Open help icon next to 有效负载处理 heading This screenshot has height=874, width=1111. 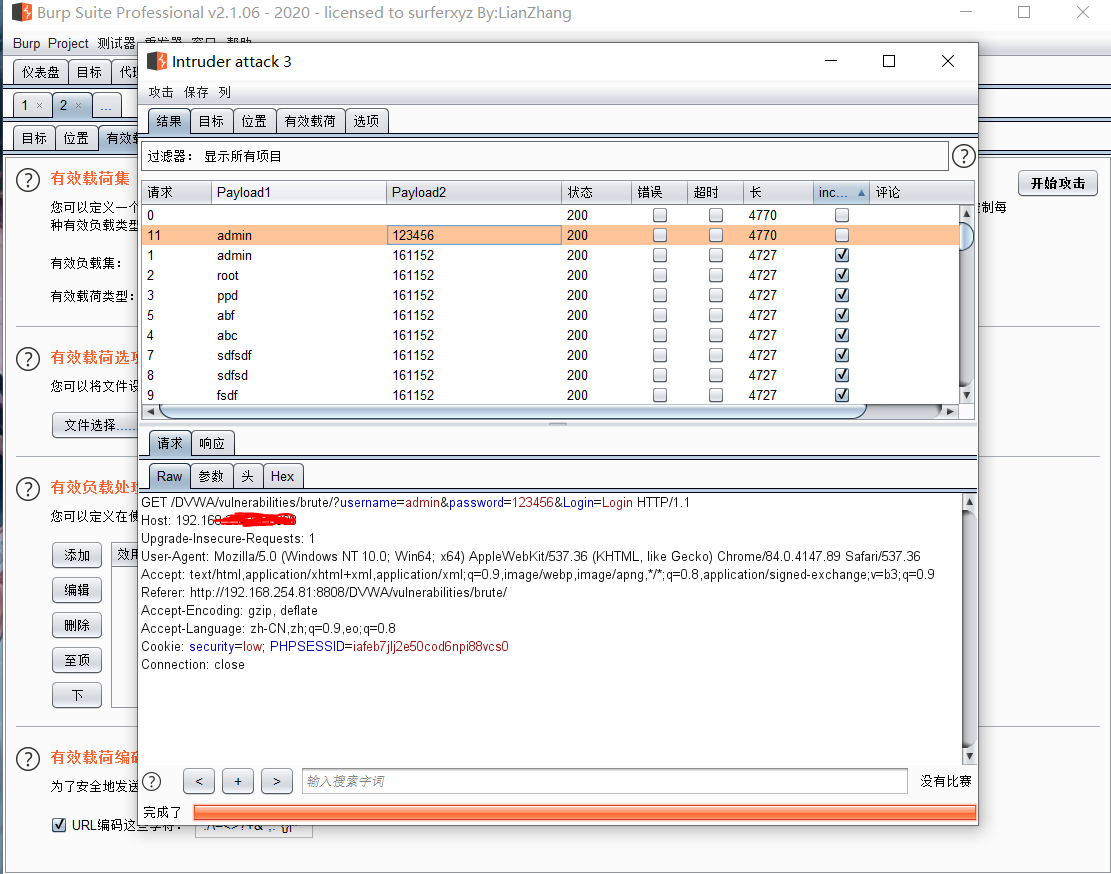tap(28, 489)
